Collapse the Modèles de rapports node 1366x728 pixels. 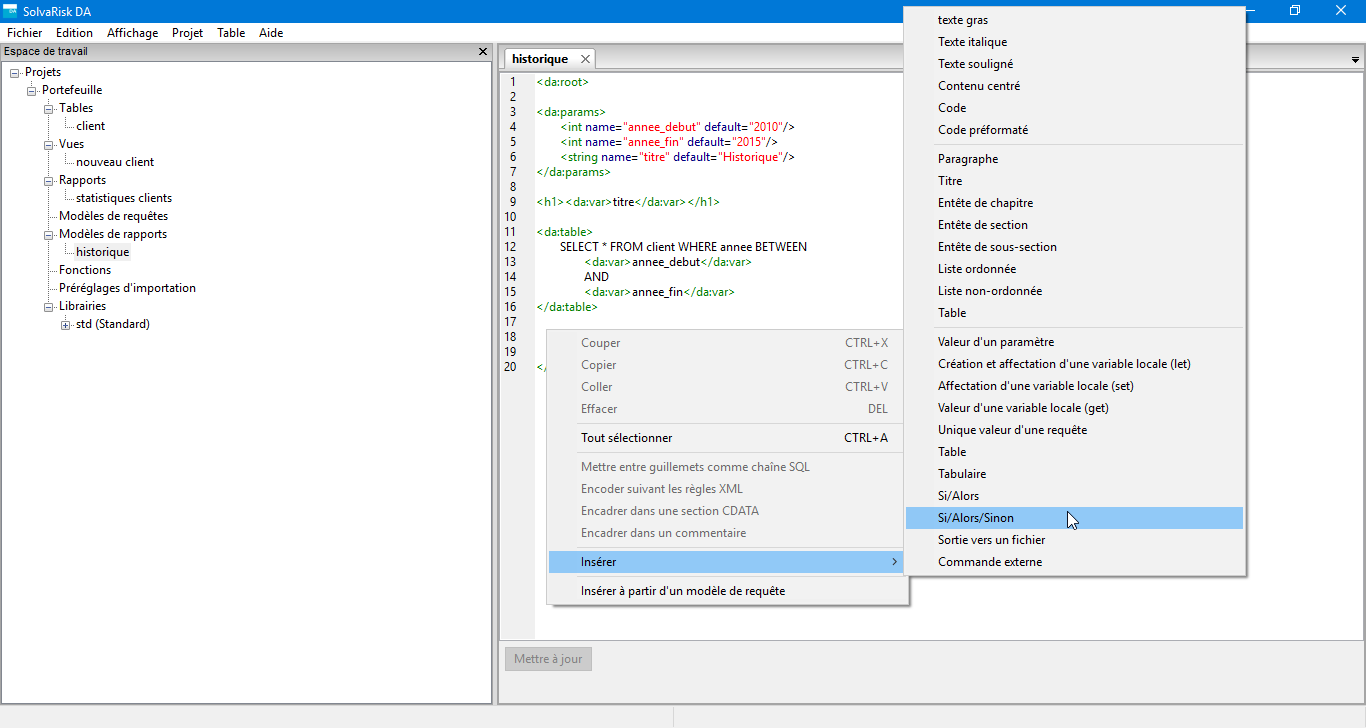point(49,235)
